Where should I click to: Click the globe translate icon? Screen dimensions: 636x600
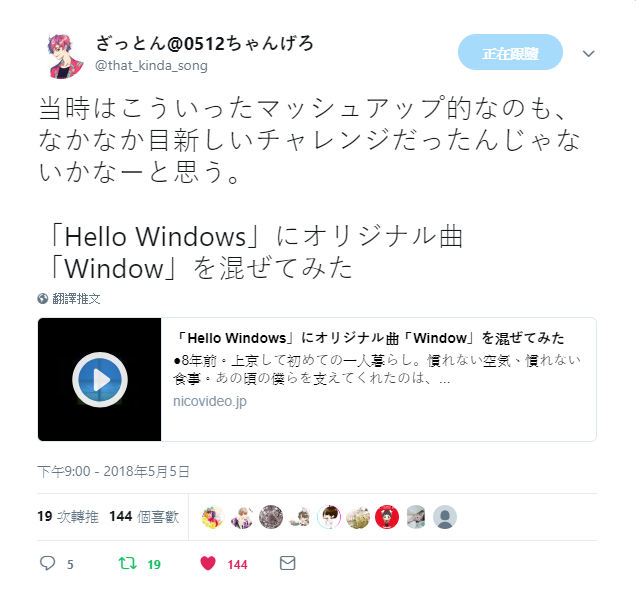(43, 299)
